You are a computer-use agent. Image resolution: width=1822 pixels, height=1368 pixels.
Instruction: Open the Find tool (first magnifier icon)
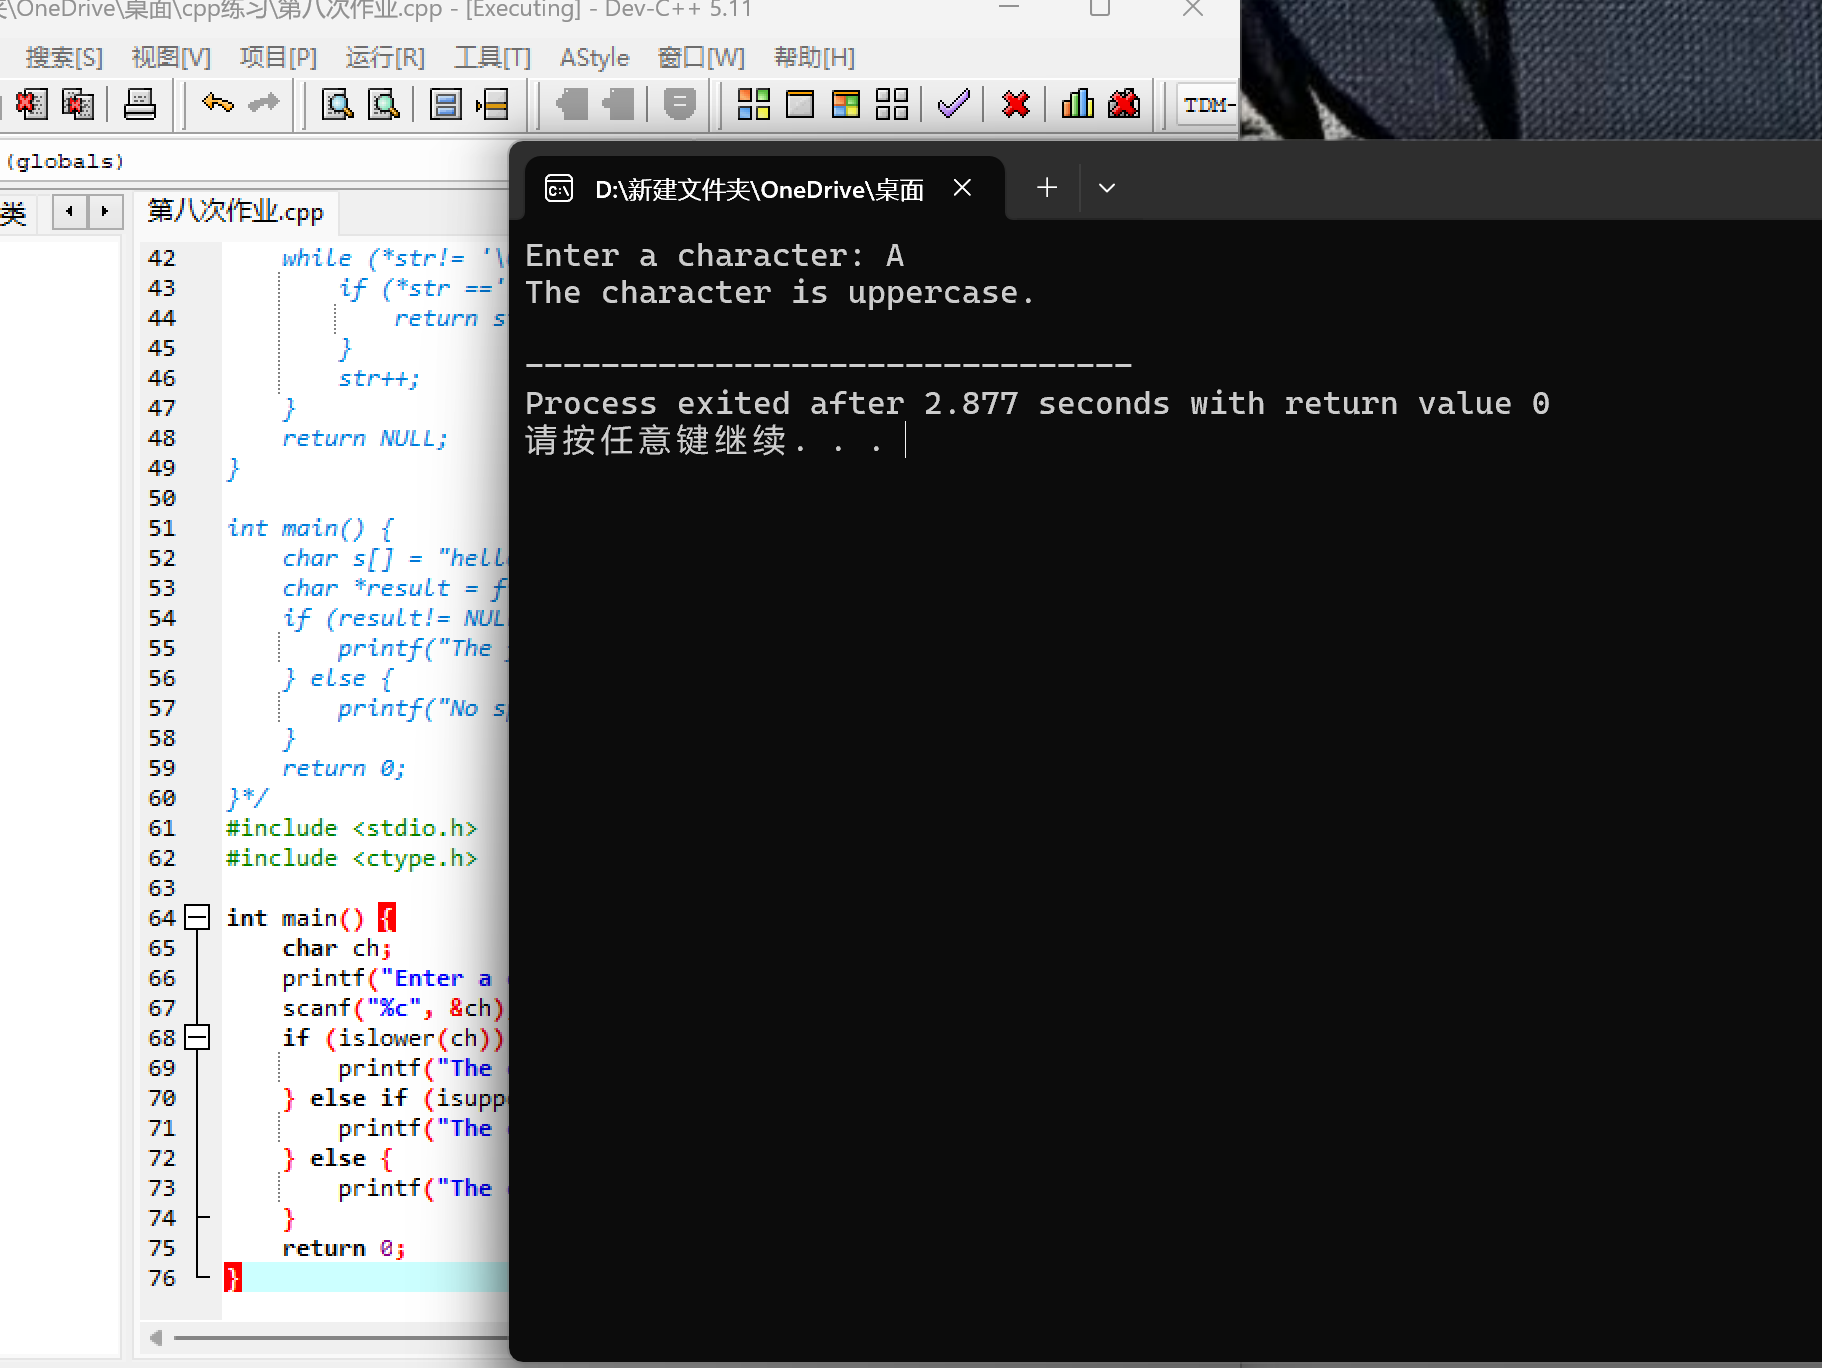coord(337,104)
